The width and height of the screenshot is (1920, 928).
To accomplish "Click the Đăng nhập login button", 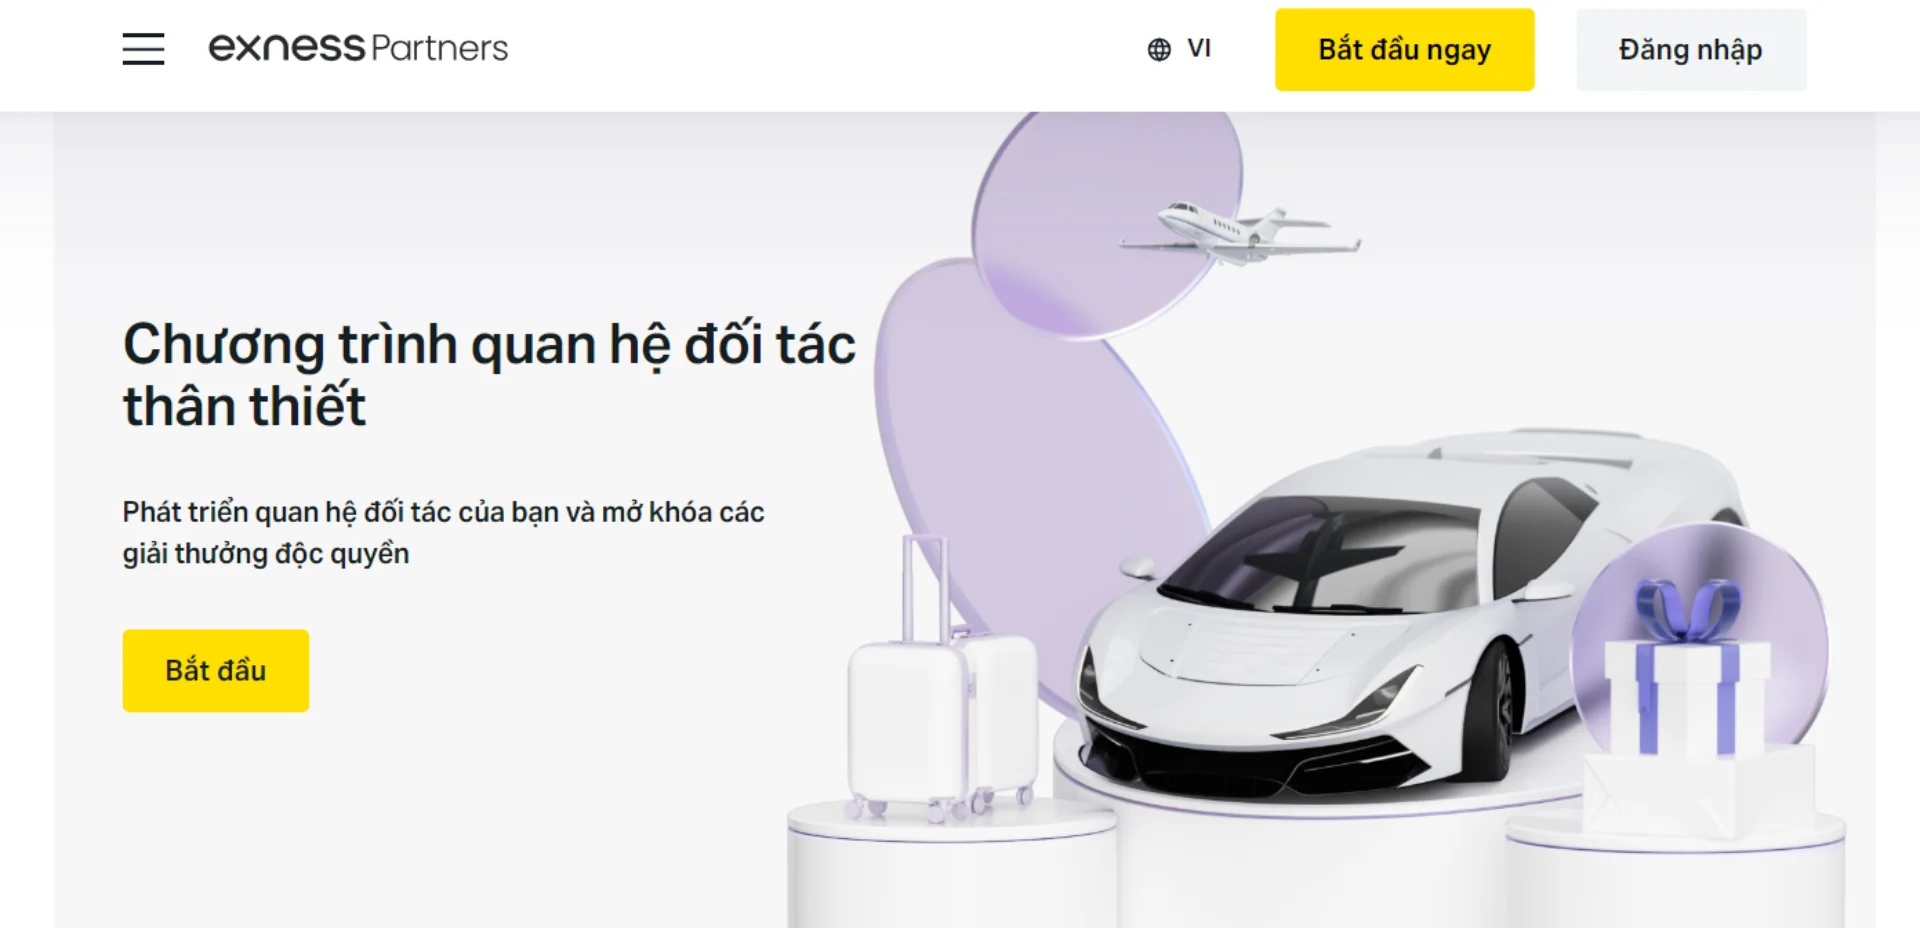I will tap(1691, 50).
